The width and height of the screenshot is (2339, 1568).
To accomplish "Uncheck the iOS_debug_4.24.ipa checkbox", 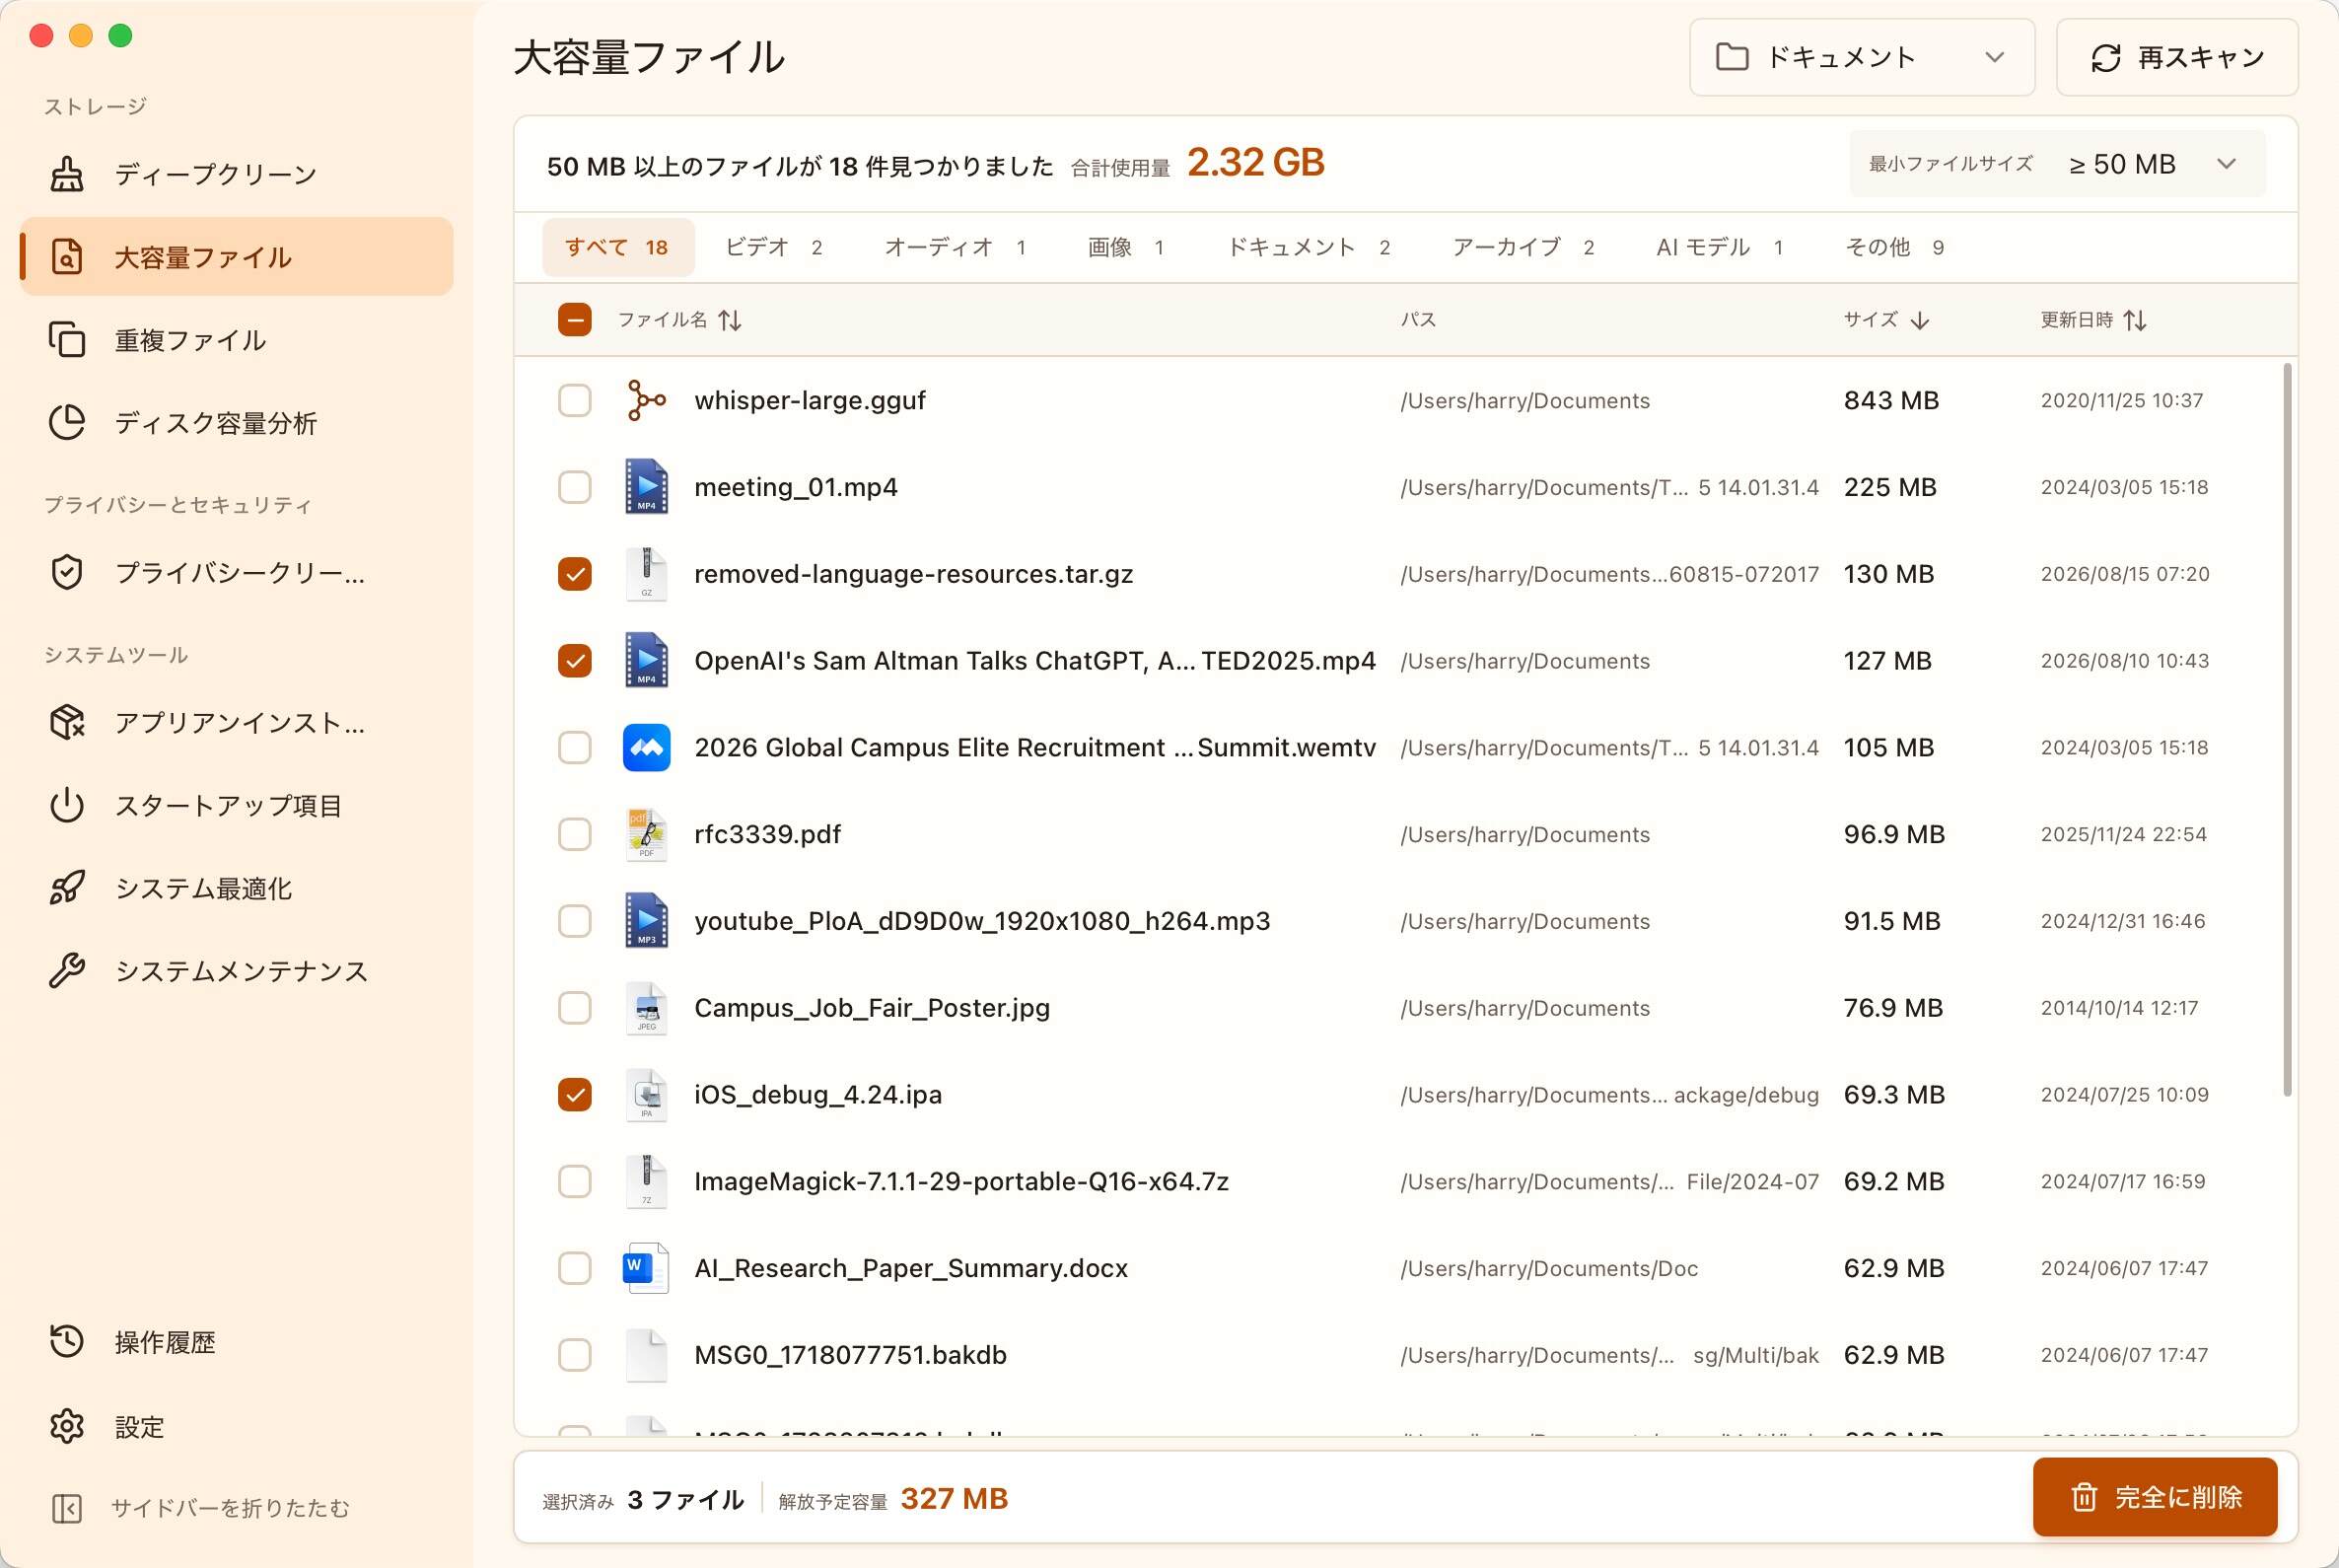I will [x=574, y=1094].
